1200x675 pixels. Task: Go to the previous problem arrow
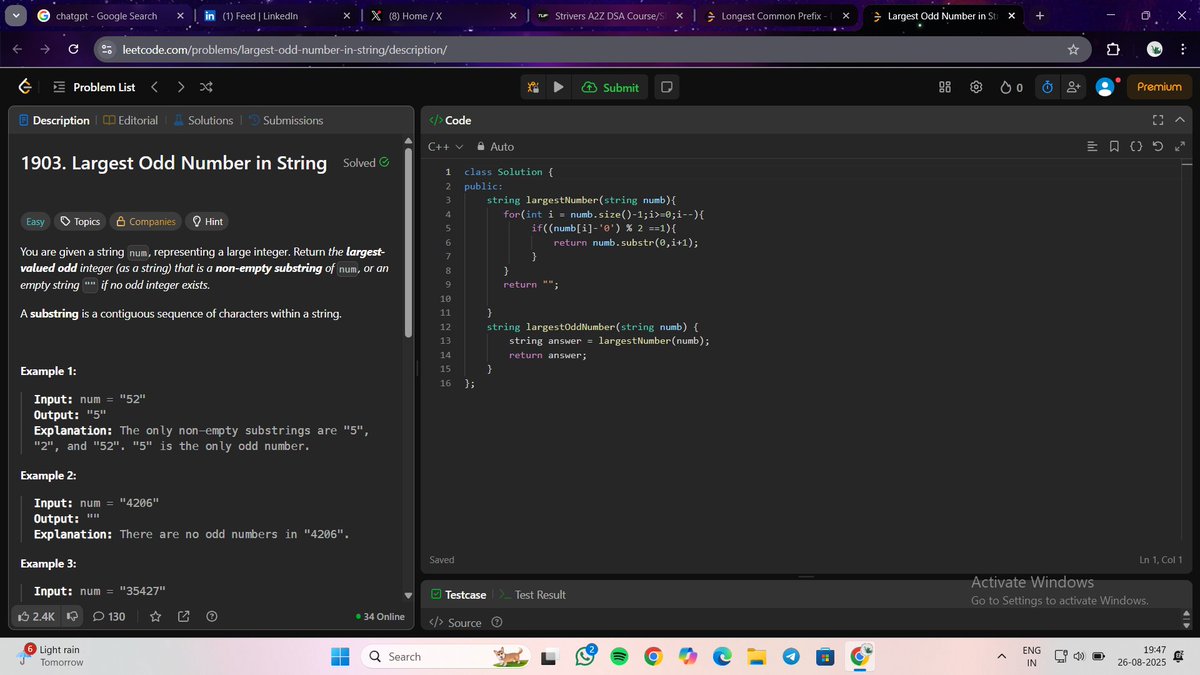154,87
